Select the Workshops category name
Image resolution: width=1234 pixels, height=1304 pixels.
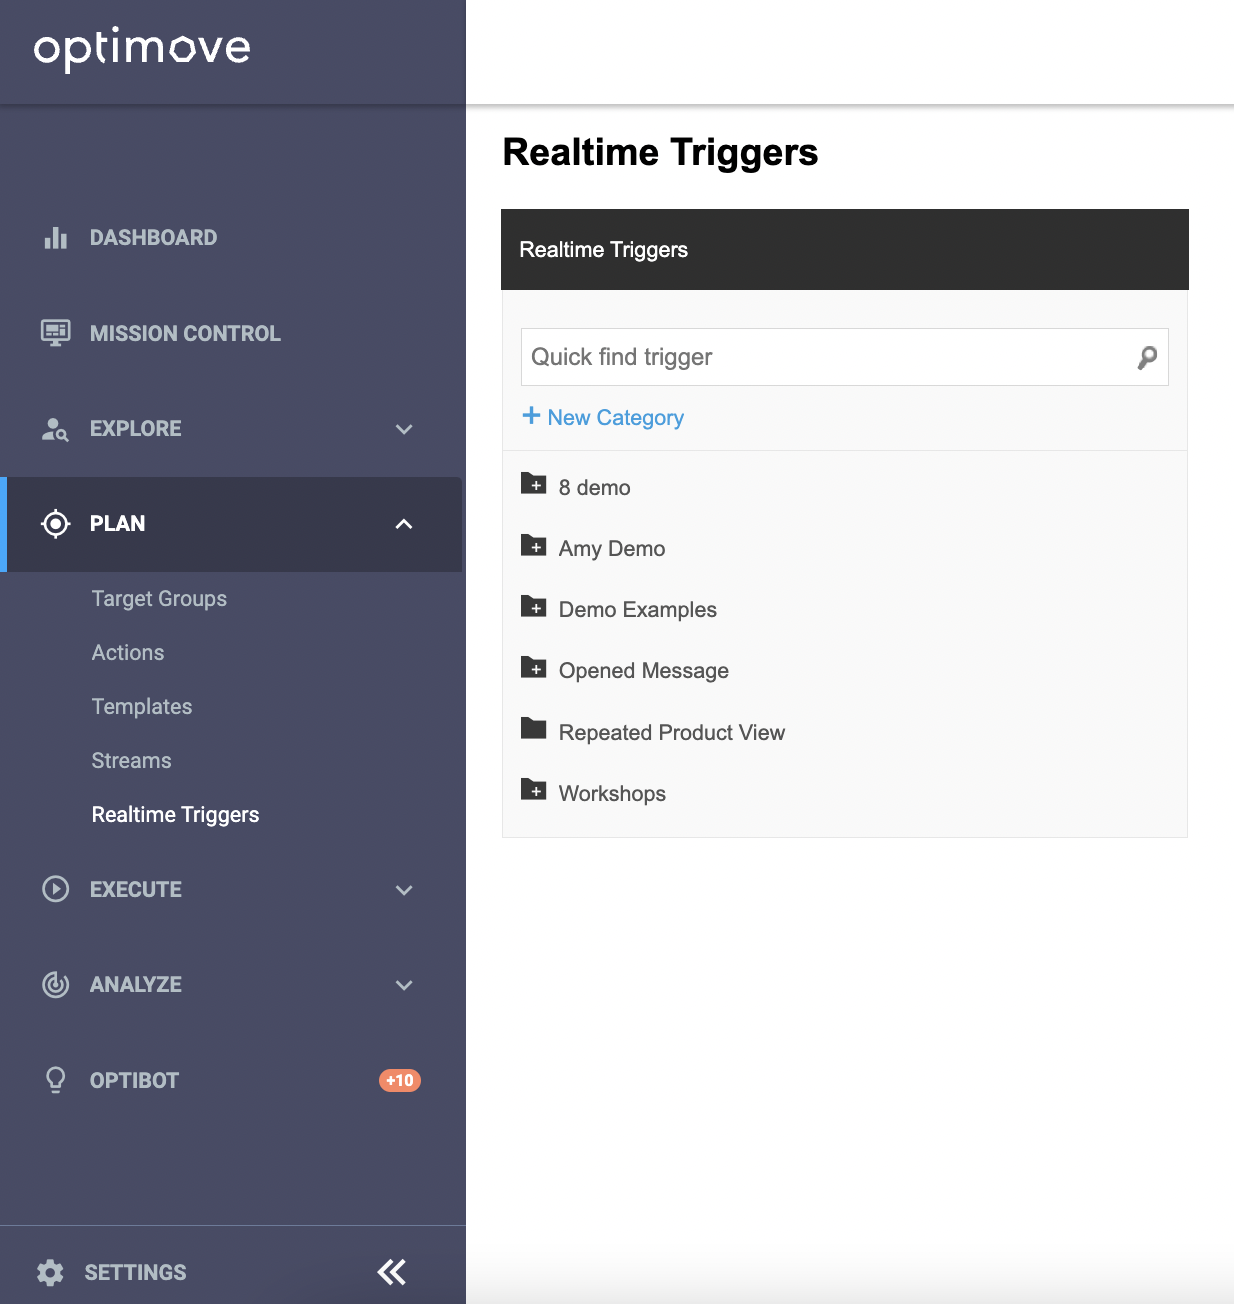612,794
